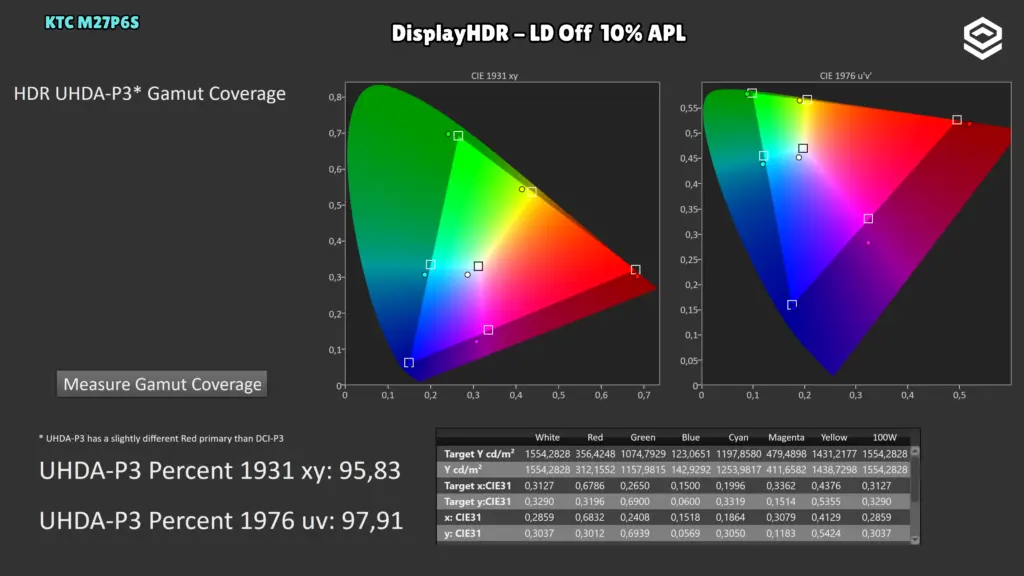This screenshot has height=576, width=1024.
Task: Click the cell showing 411,6582
Action: tap(786, 470)
